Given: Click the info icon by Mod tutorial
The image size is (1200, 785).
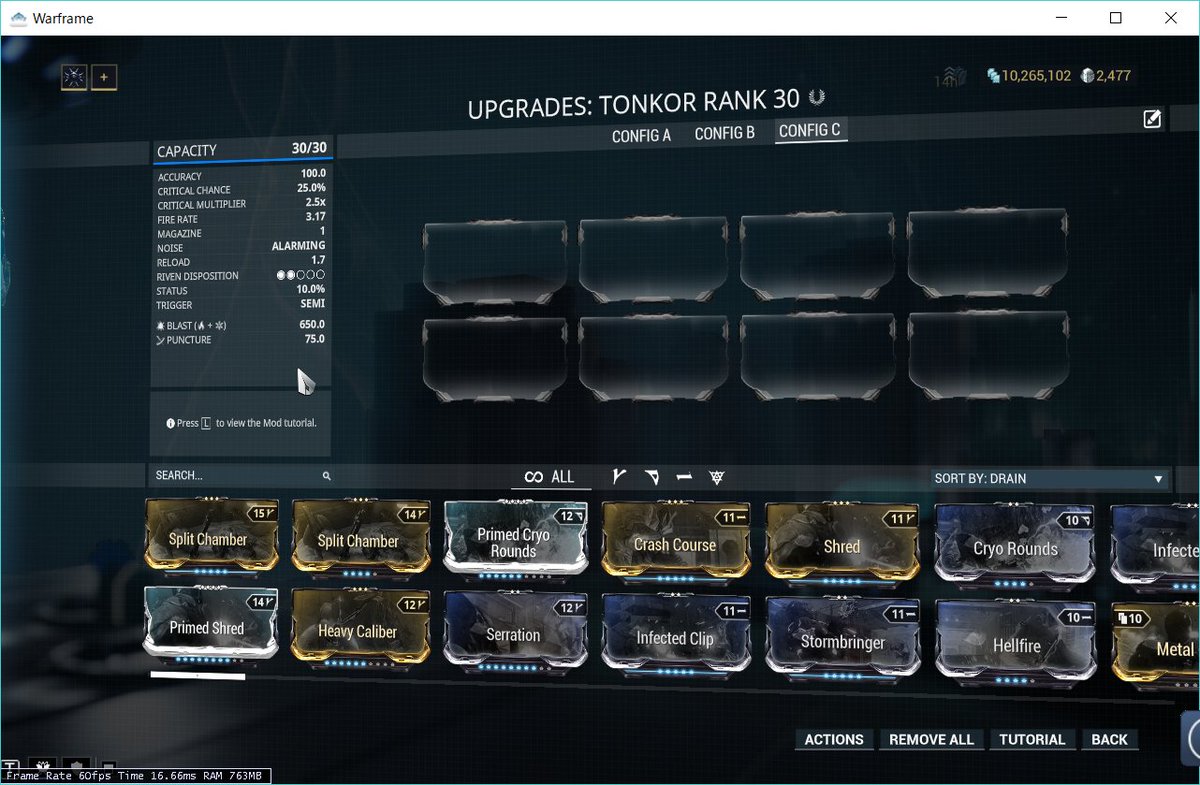Looking at the screenshot, I should (171, 423).
